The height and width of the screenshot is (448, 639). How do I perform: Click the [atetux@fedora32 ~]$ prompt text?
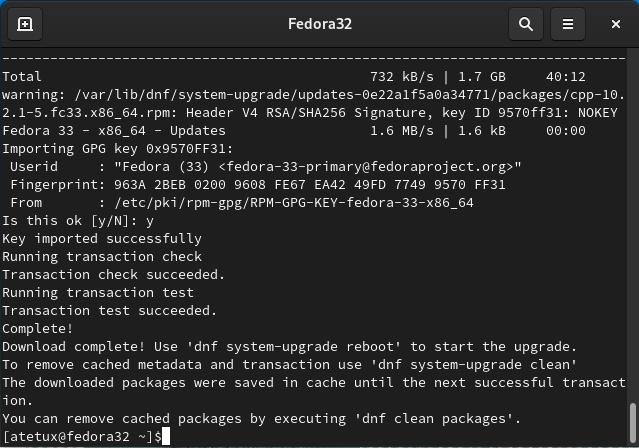[x=82, y=437]
